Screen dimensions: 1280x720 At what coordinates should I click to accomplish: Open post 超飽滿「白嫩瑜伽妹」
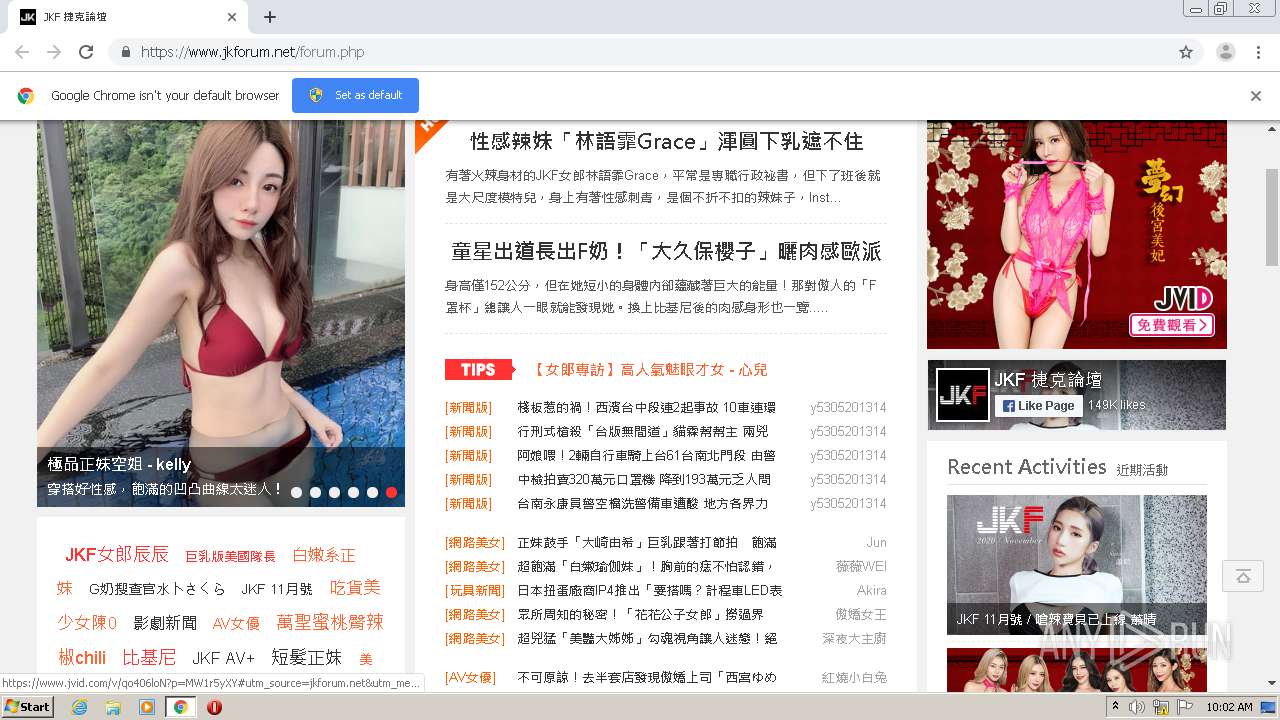coord(647,567)
